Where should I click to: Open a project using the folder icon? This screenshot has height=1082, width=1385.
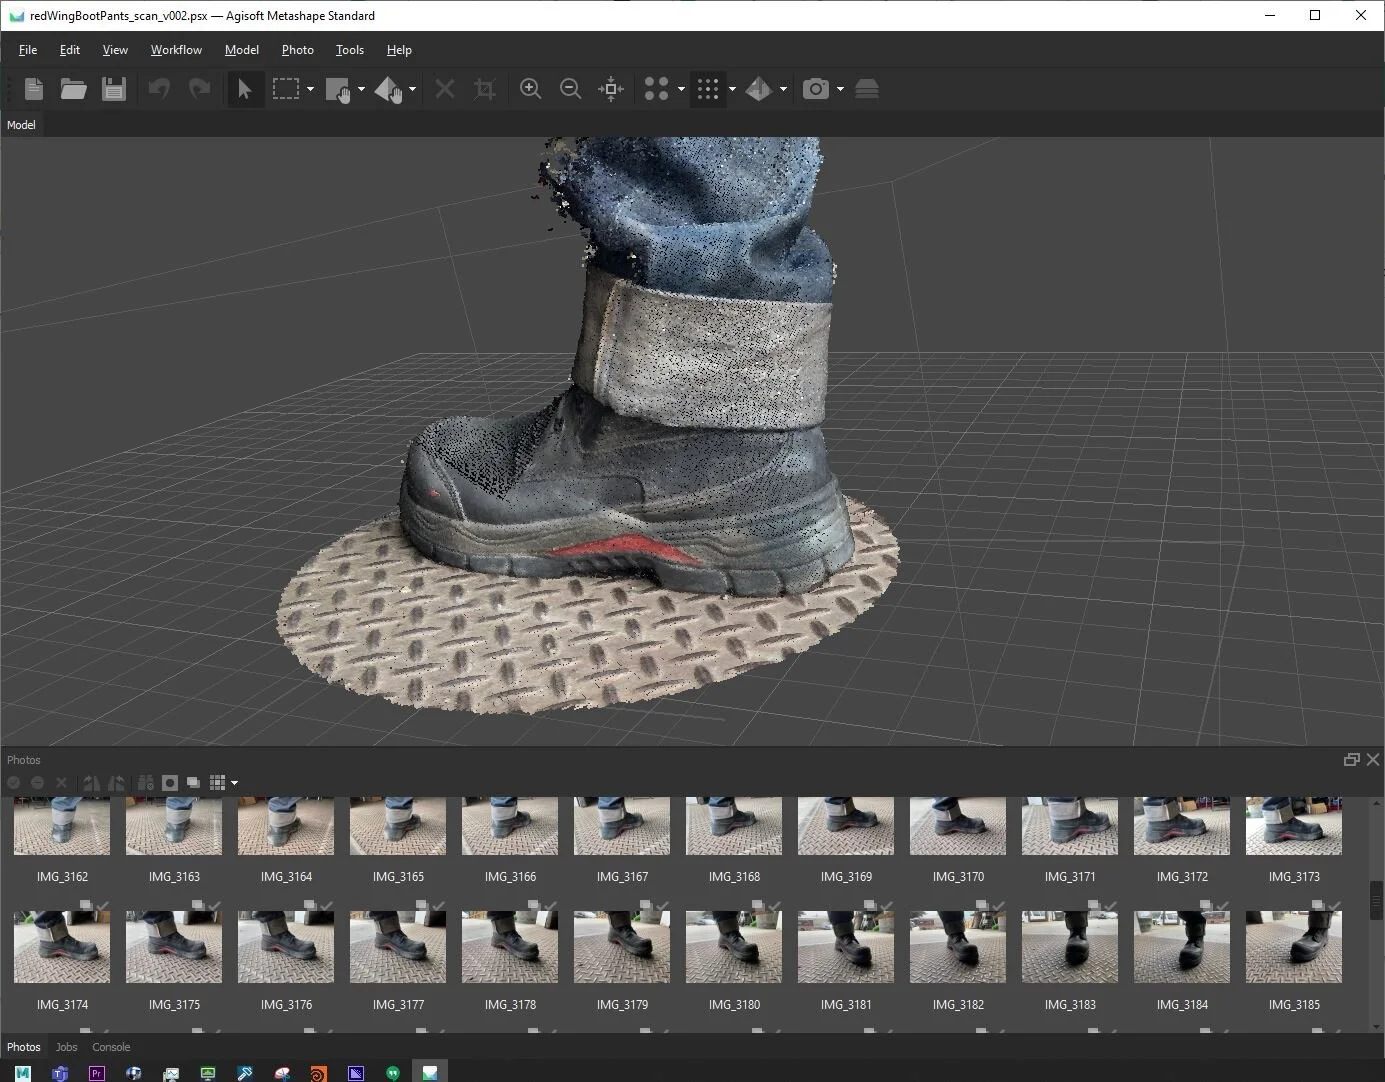[73, 89]
